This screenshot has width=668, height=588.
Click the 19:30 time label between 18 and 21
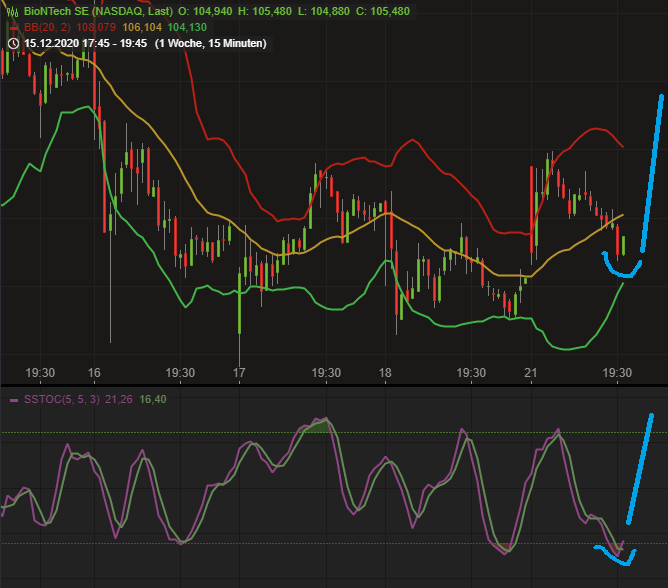pos(471,373)
